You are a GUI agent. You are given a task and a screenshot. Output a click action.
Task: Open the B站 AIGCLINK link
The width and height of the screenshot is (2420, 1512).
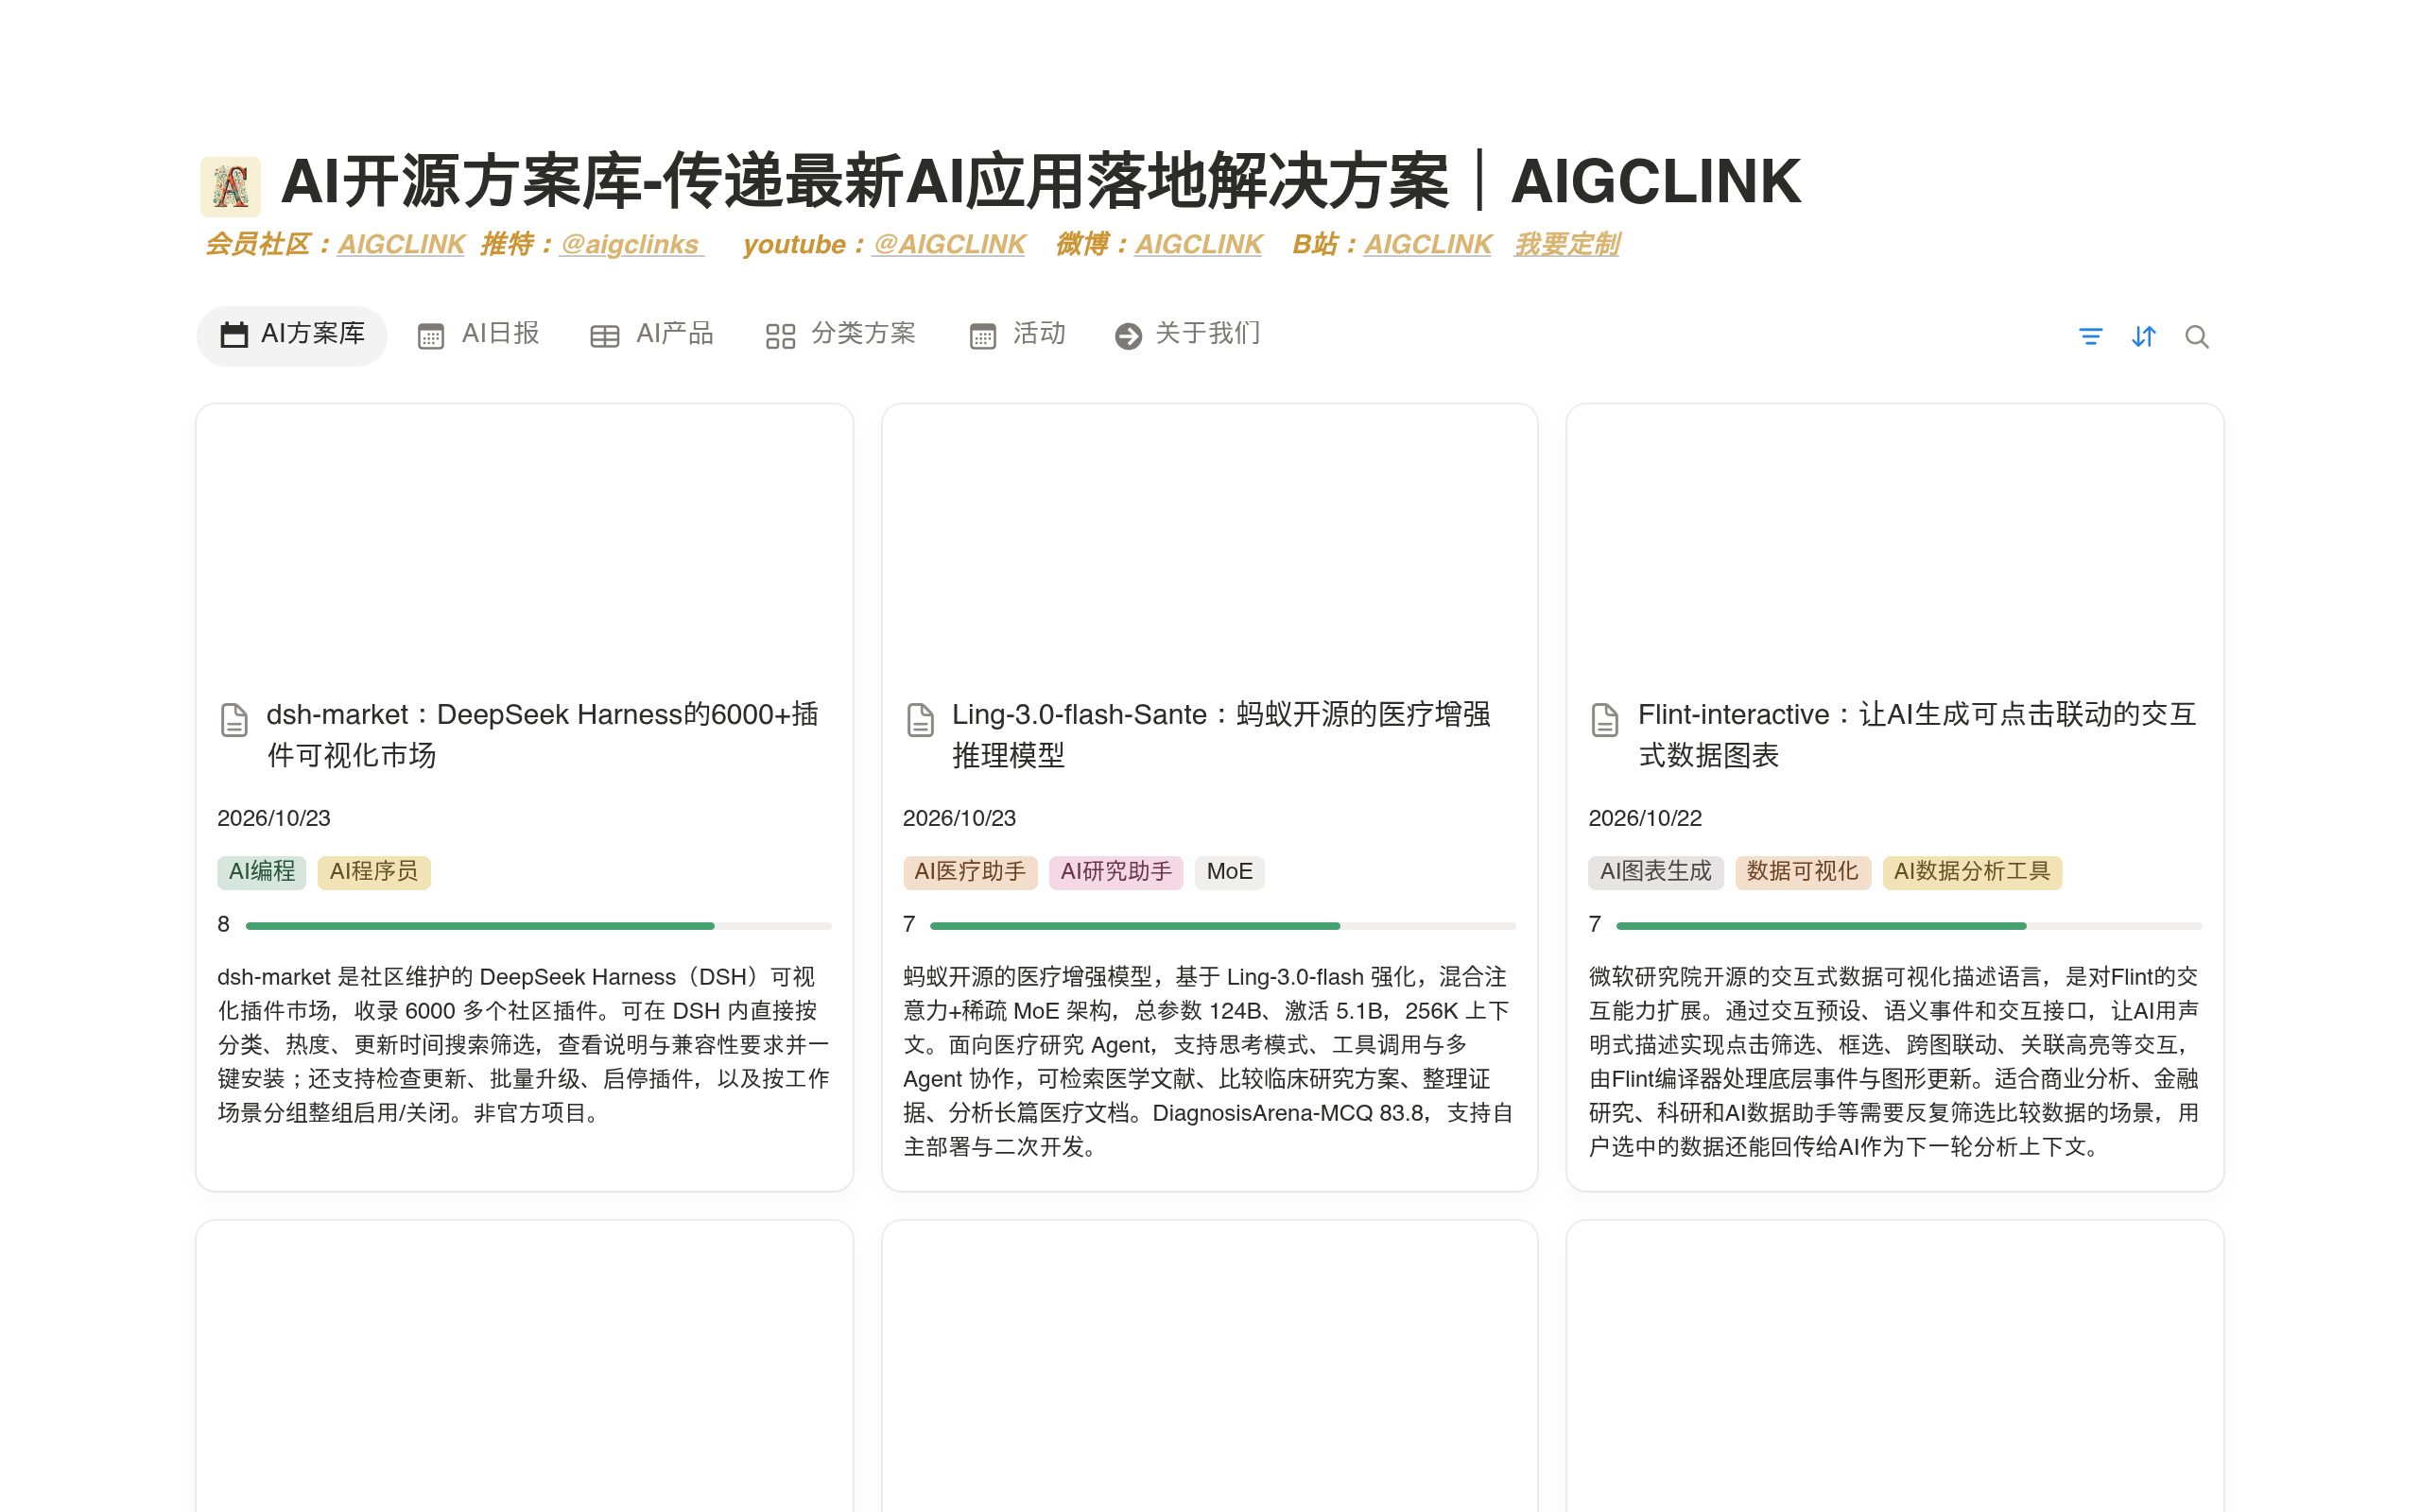point(1427,244)
